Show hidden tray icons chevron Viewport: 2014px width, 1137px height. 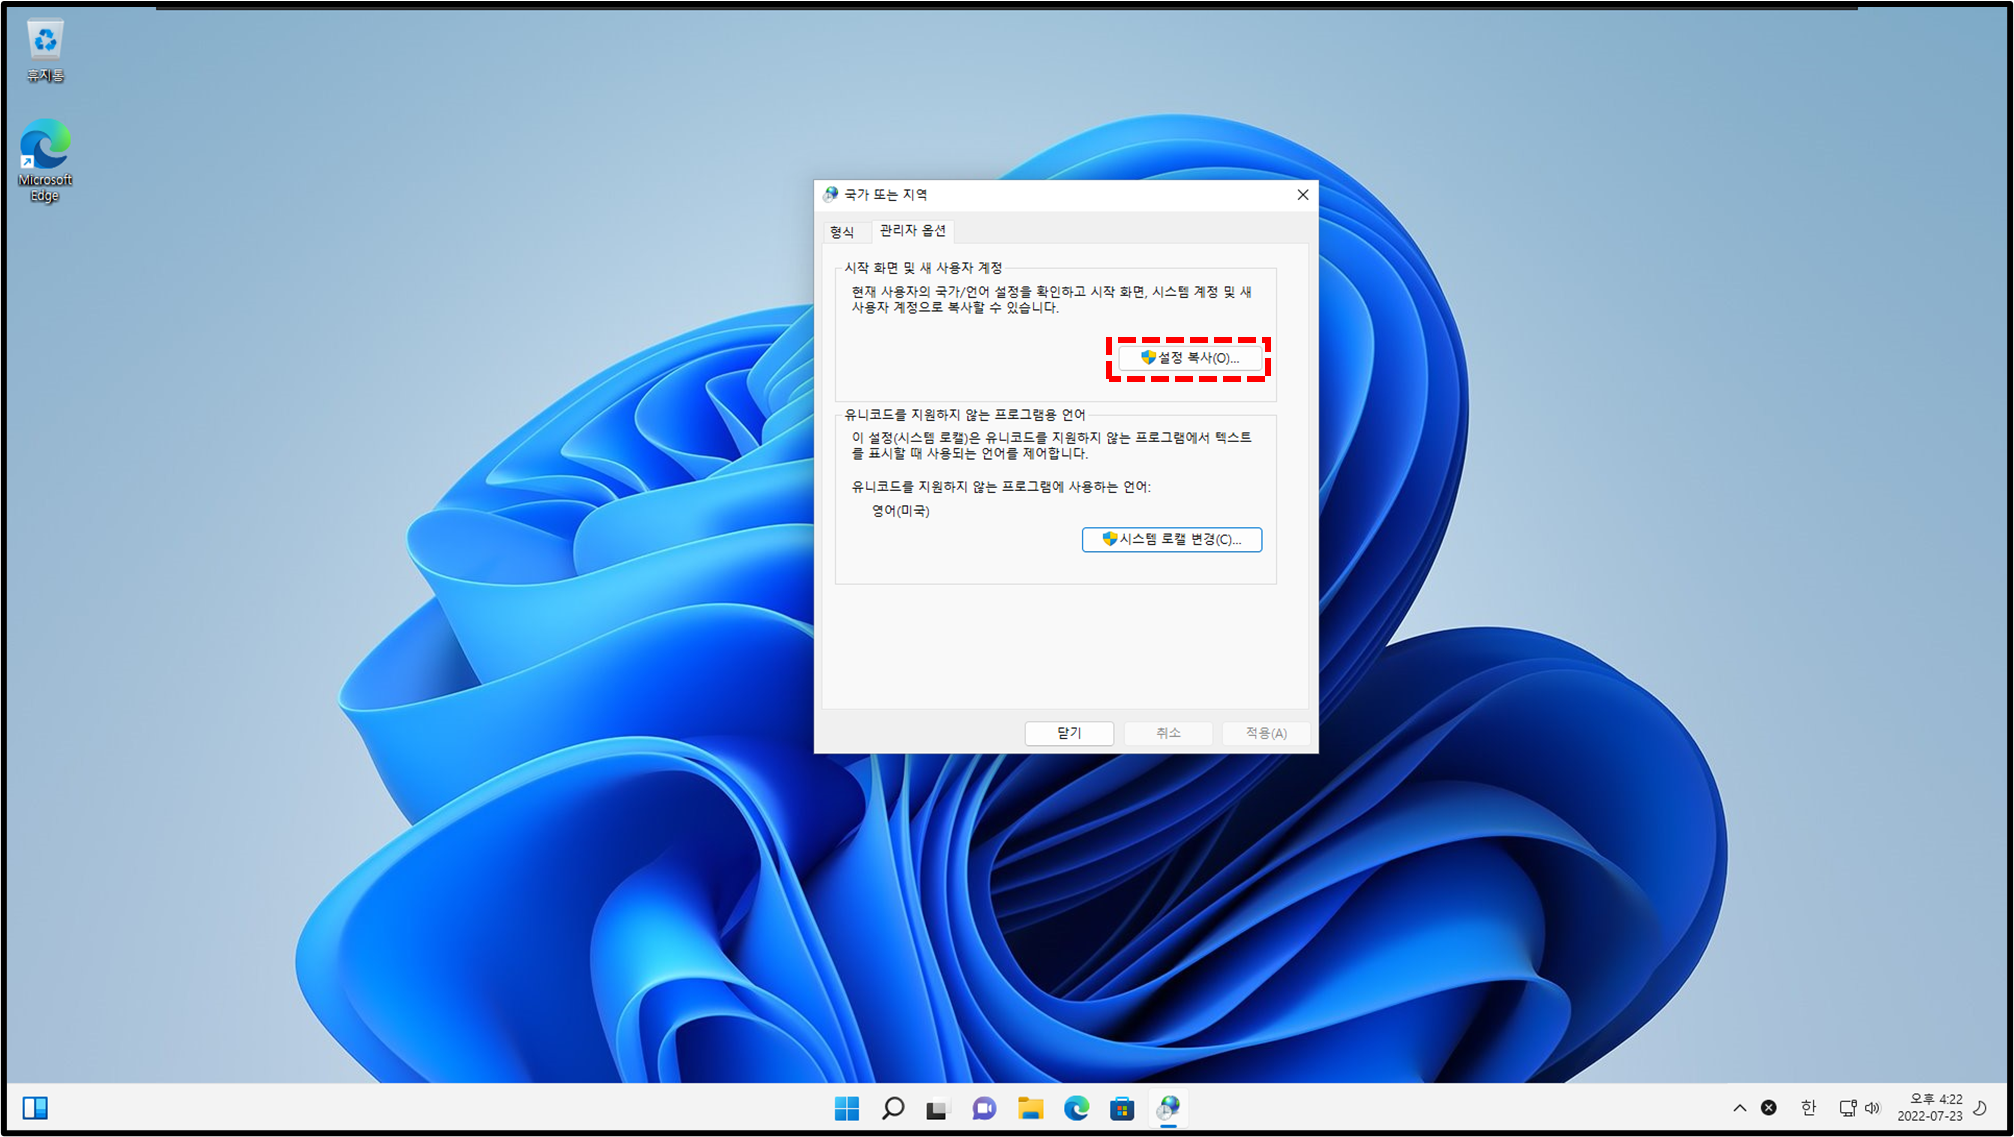pyautogui.click(x=1740, y=1108)
